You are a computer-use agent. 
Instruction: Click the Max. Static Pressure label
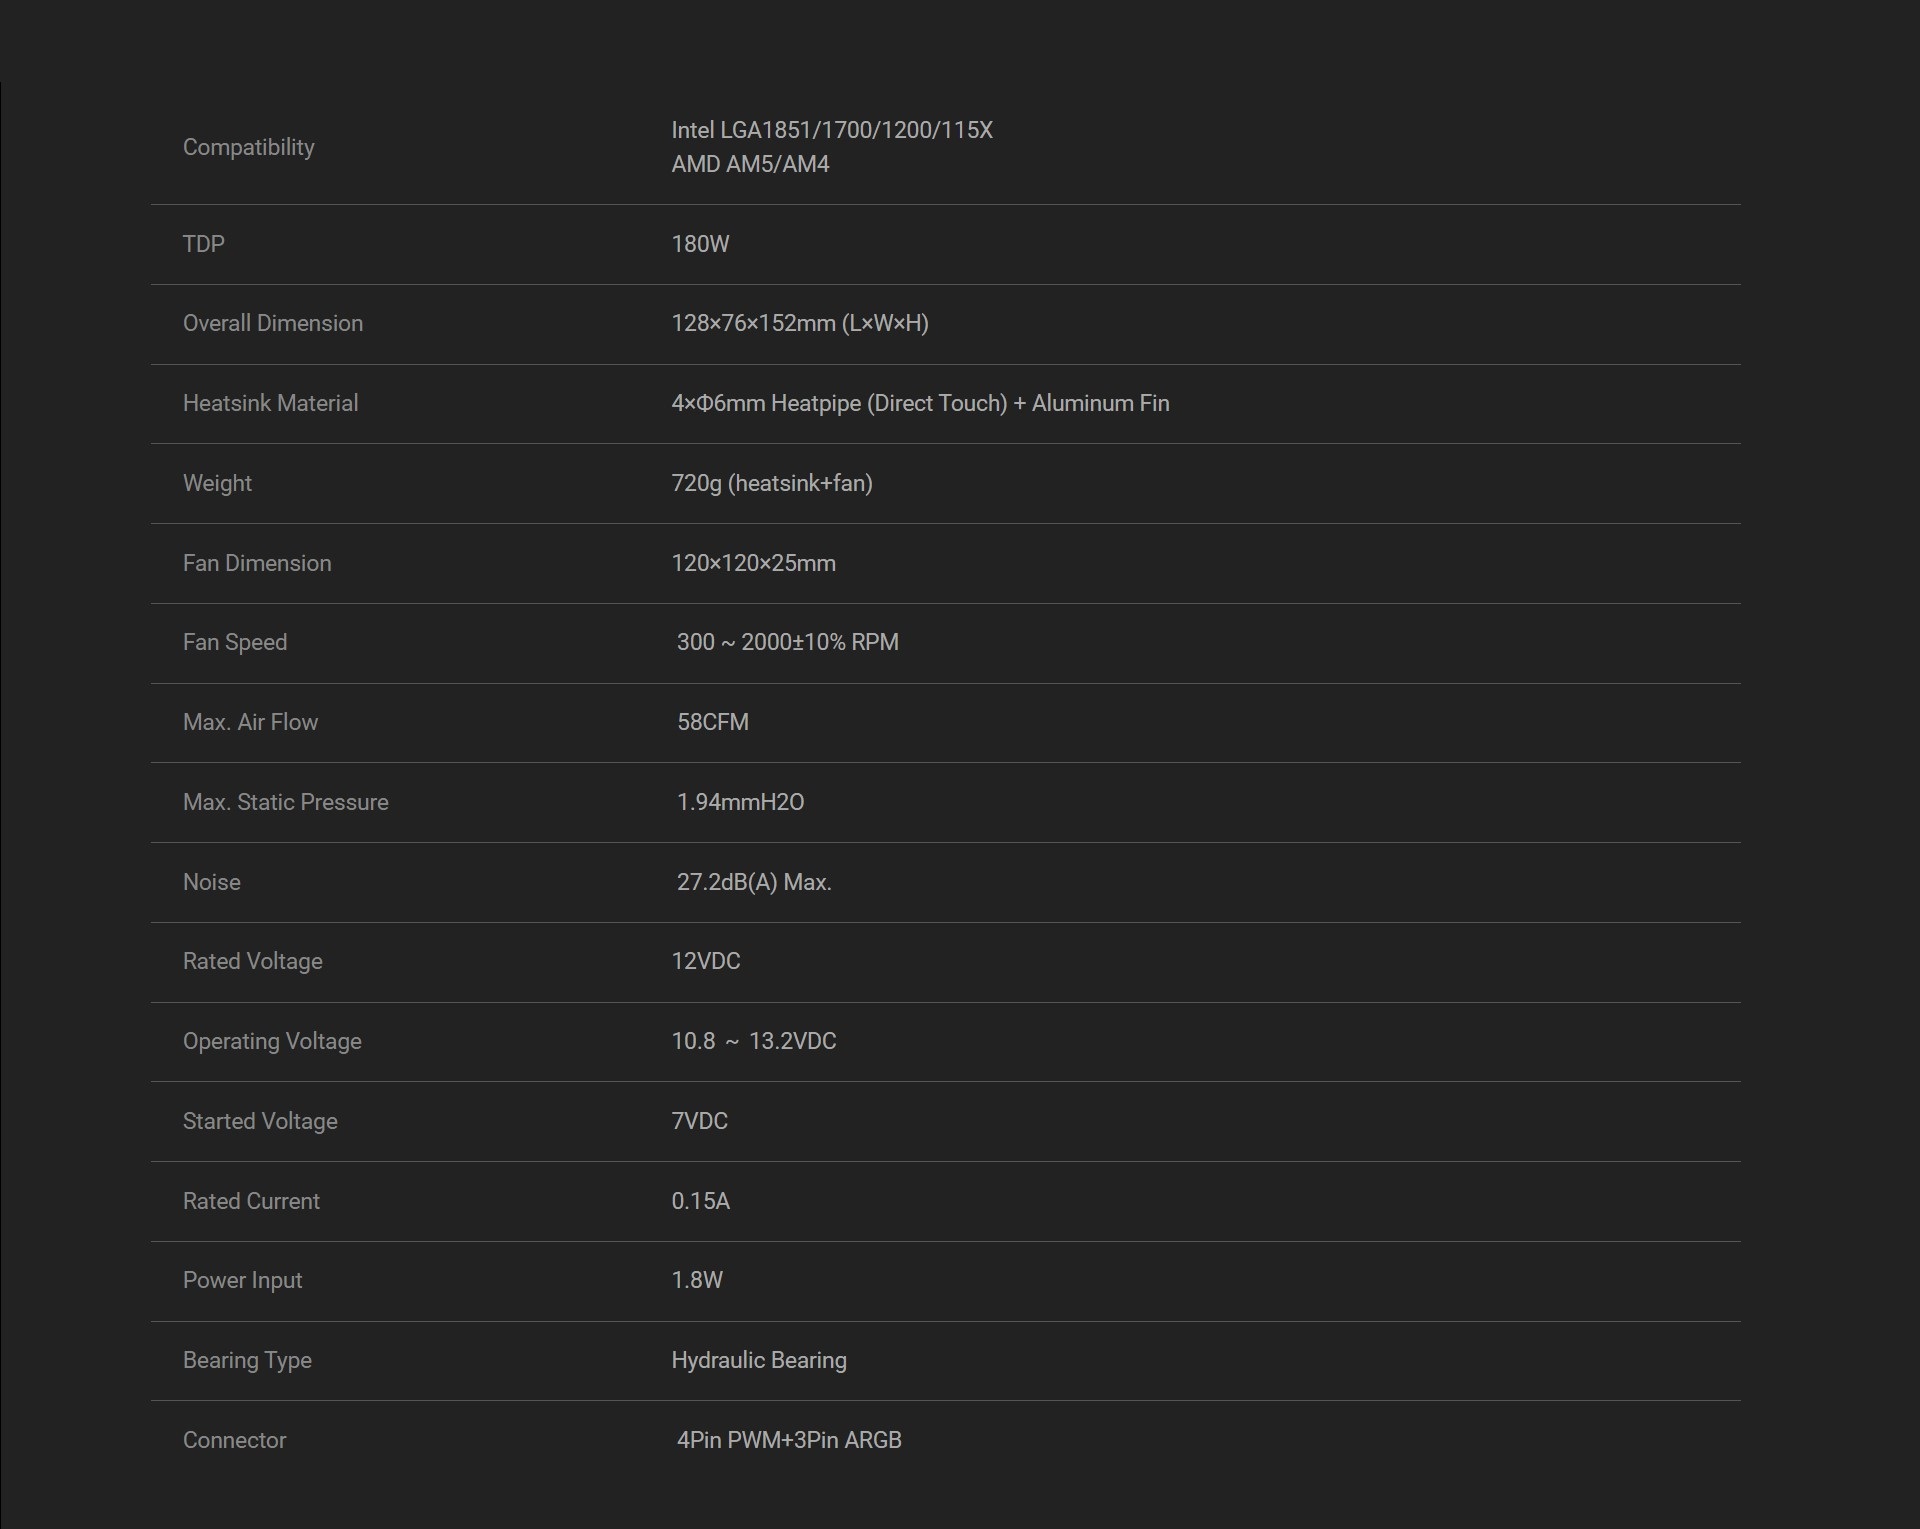(x=285, y=802)
